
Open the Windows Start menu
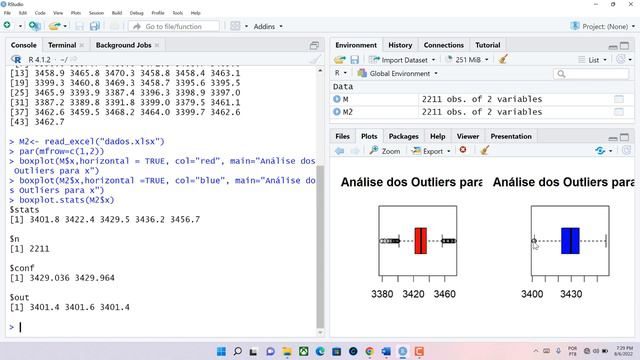(x=221, y=351)
